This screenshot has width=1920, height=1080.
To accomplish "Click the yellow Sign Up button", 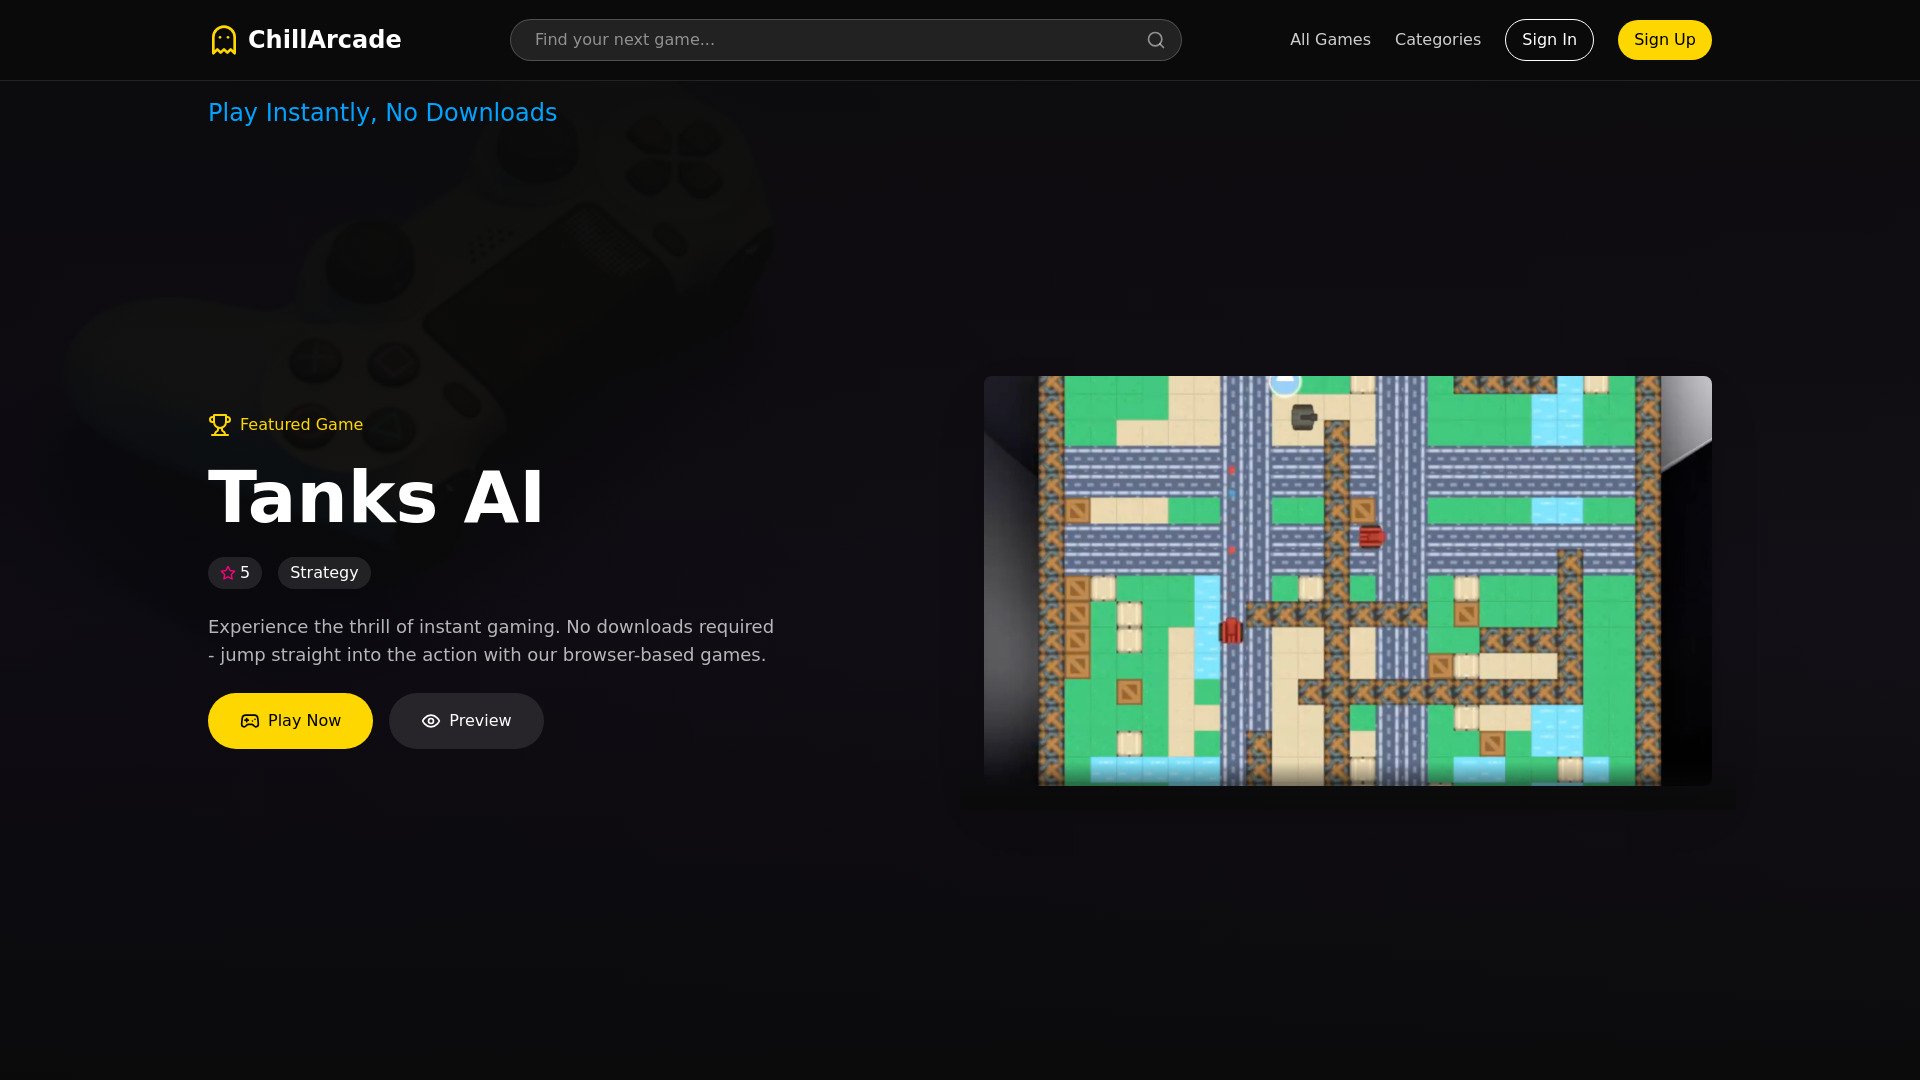I will 1664,40.
